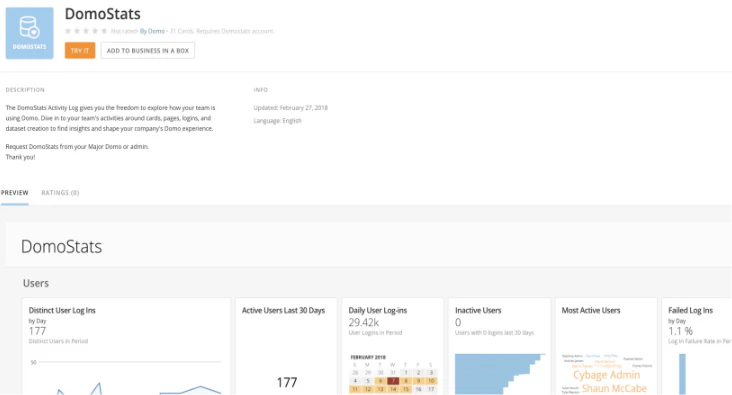Click the Users section heading
Viewport: 732px width, 395px height.
tap(36, 283)
